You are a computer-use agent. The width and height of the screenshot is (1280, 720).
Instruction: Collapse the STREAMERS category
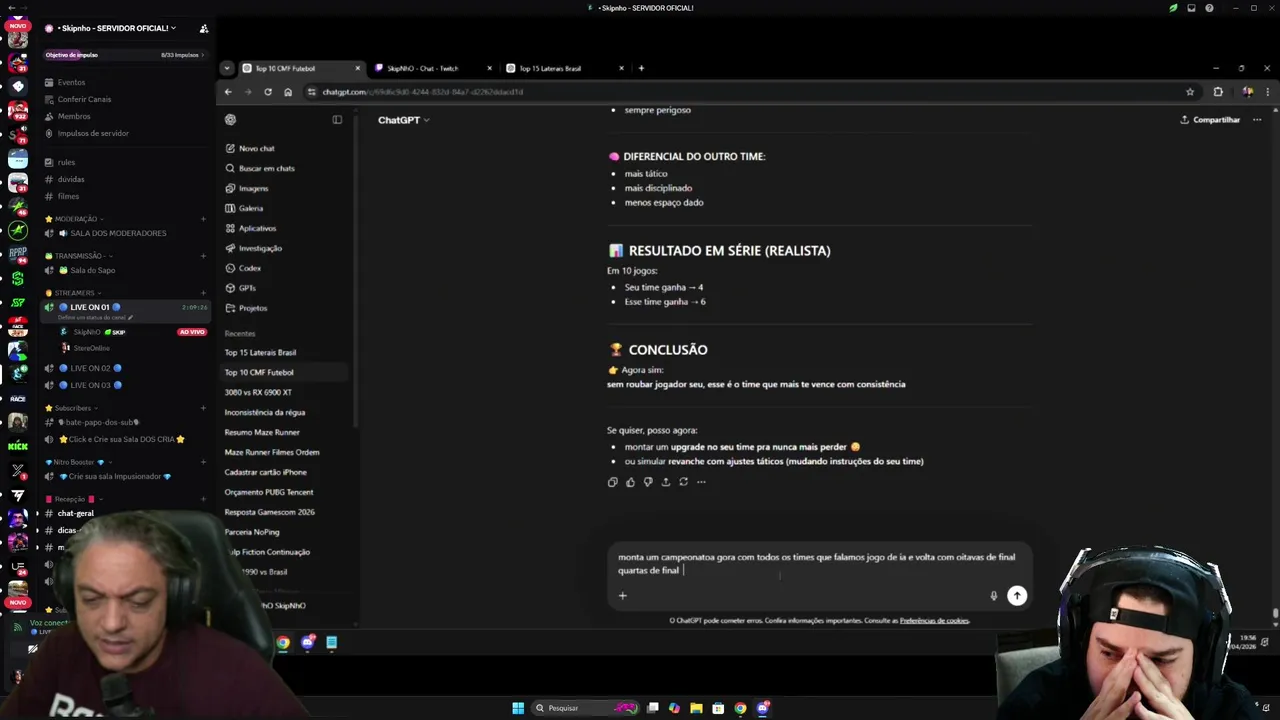tap(74, 293)
